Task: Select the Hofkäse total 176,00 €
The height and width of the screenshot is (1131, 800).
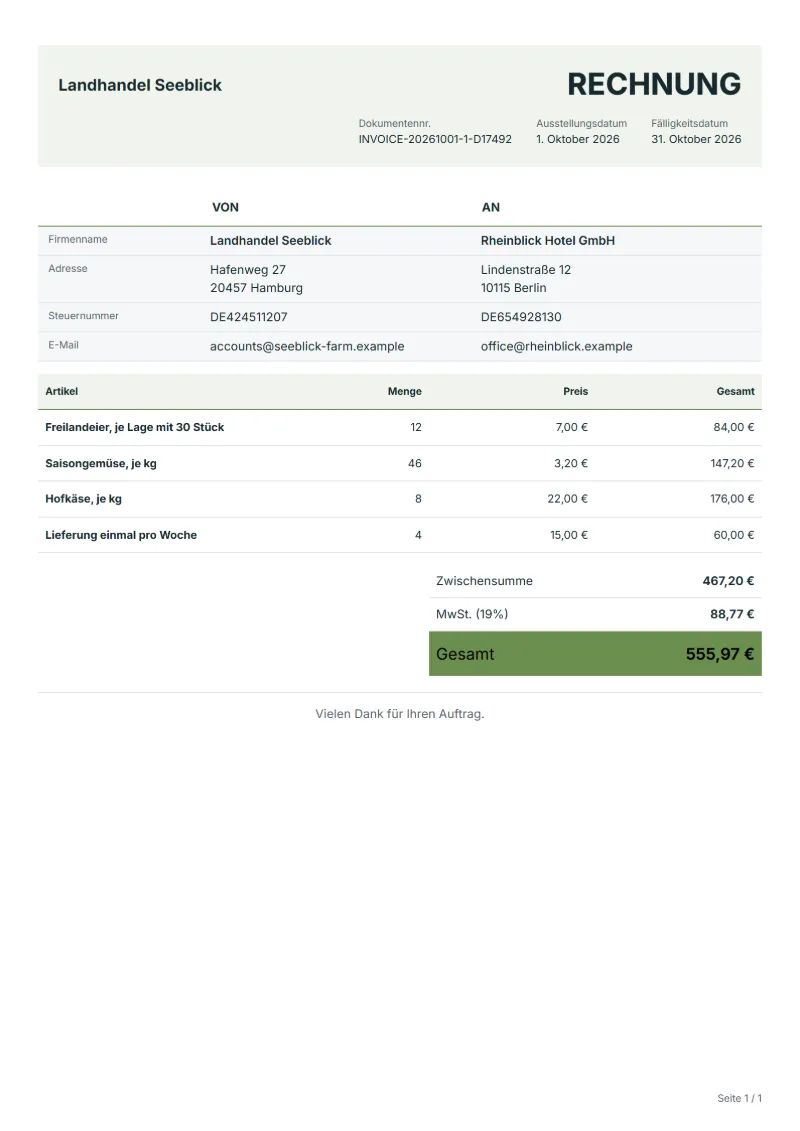Action: coord(732,498)
